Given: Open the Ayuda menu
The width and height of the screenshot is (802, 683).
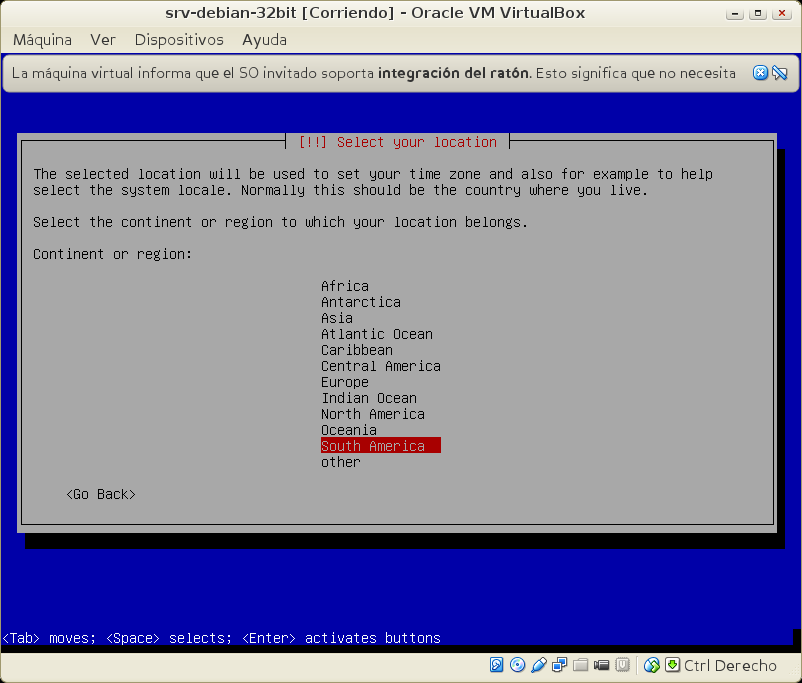Looking at the screenshot, I should pos(264,40).
